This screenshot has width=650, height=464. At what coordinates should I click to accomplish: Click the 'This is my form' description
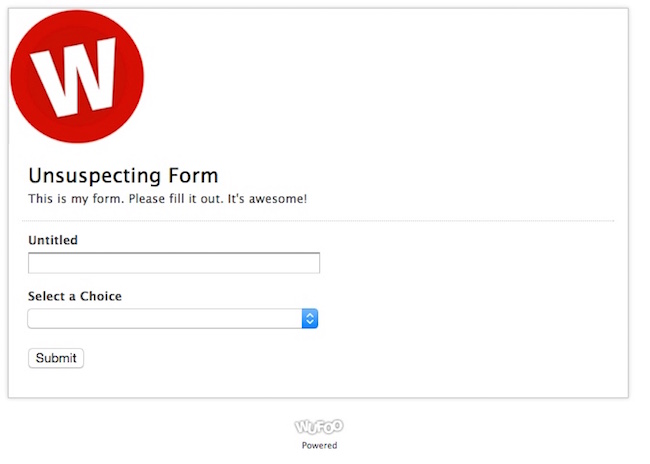167,199
